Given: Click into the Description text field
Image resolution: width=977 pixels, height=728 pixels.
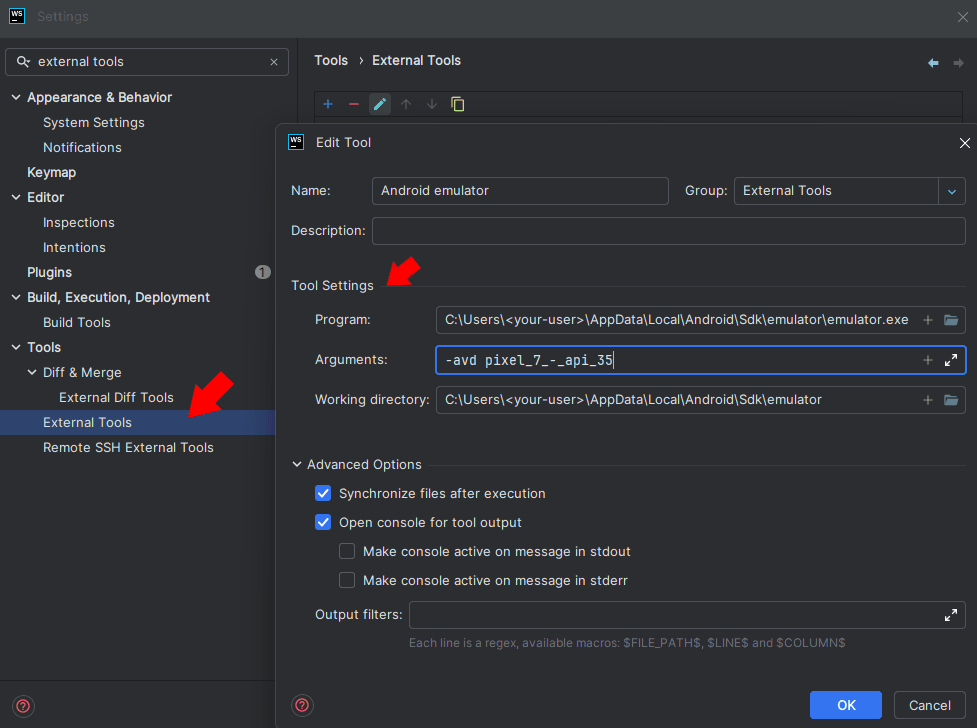Looking at the screenshot, I should click(668, 231).
